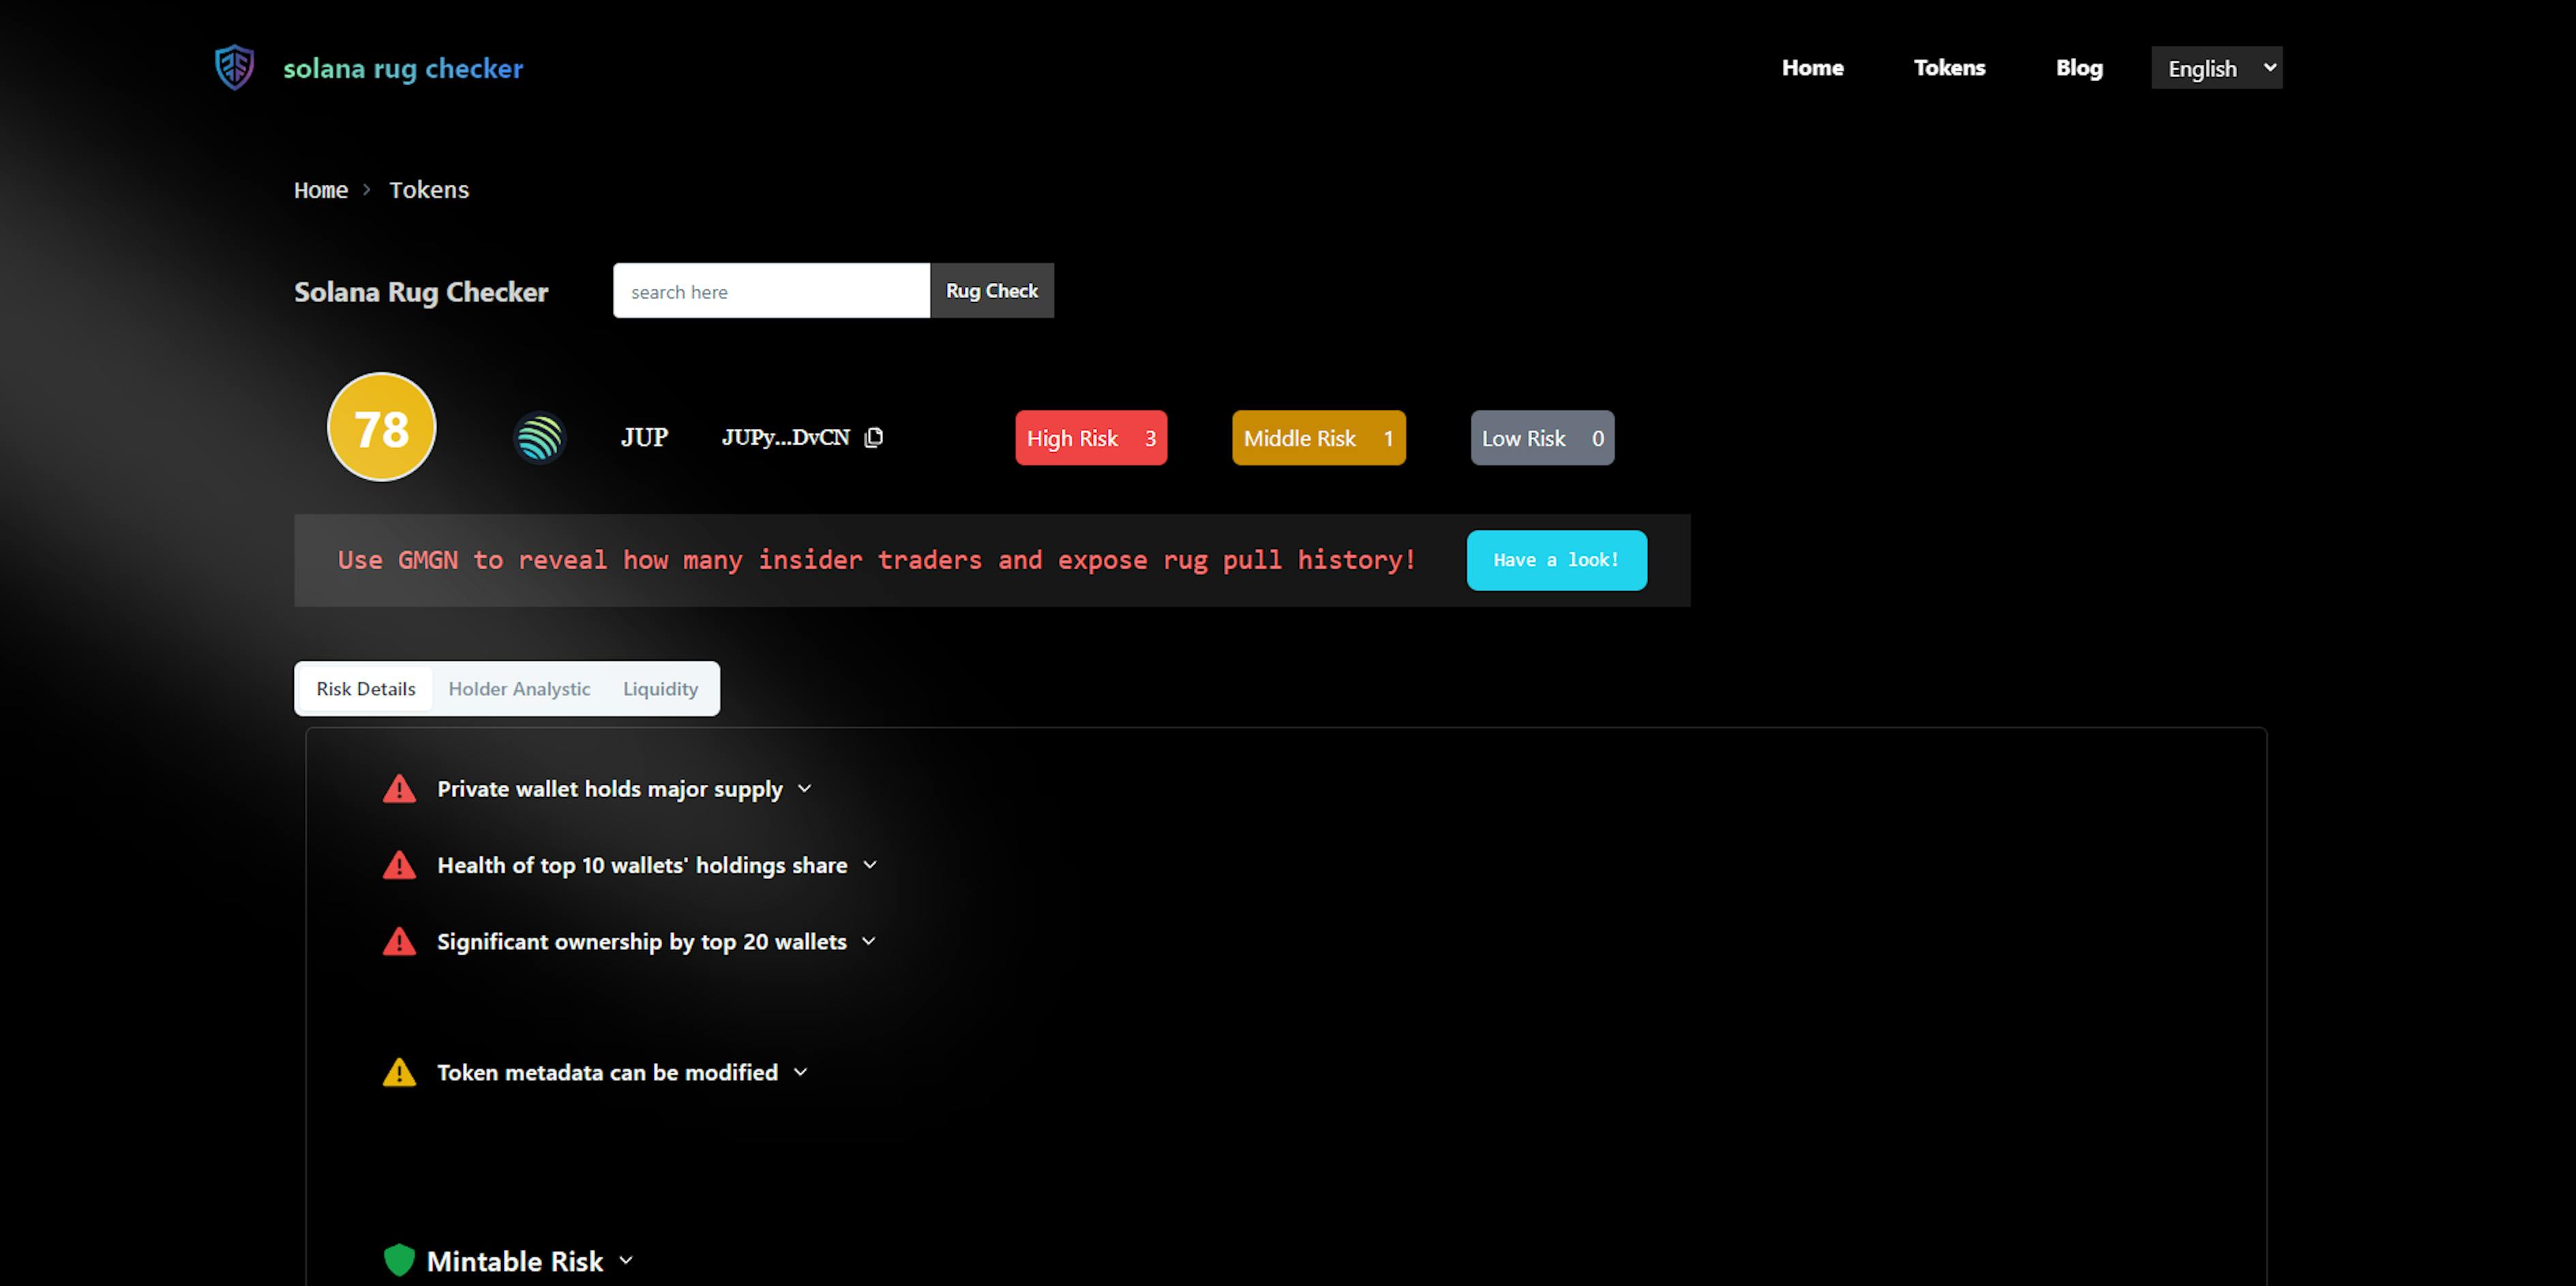This screenshot has width=2576, height=1286.
Task: Click warning triangle beside top 10 wallets
Action: pos(399,865)
